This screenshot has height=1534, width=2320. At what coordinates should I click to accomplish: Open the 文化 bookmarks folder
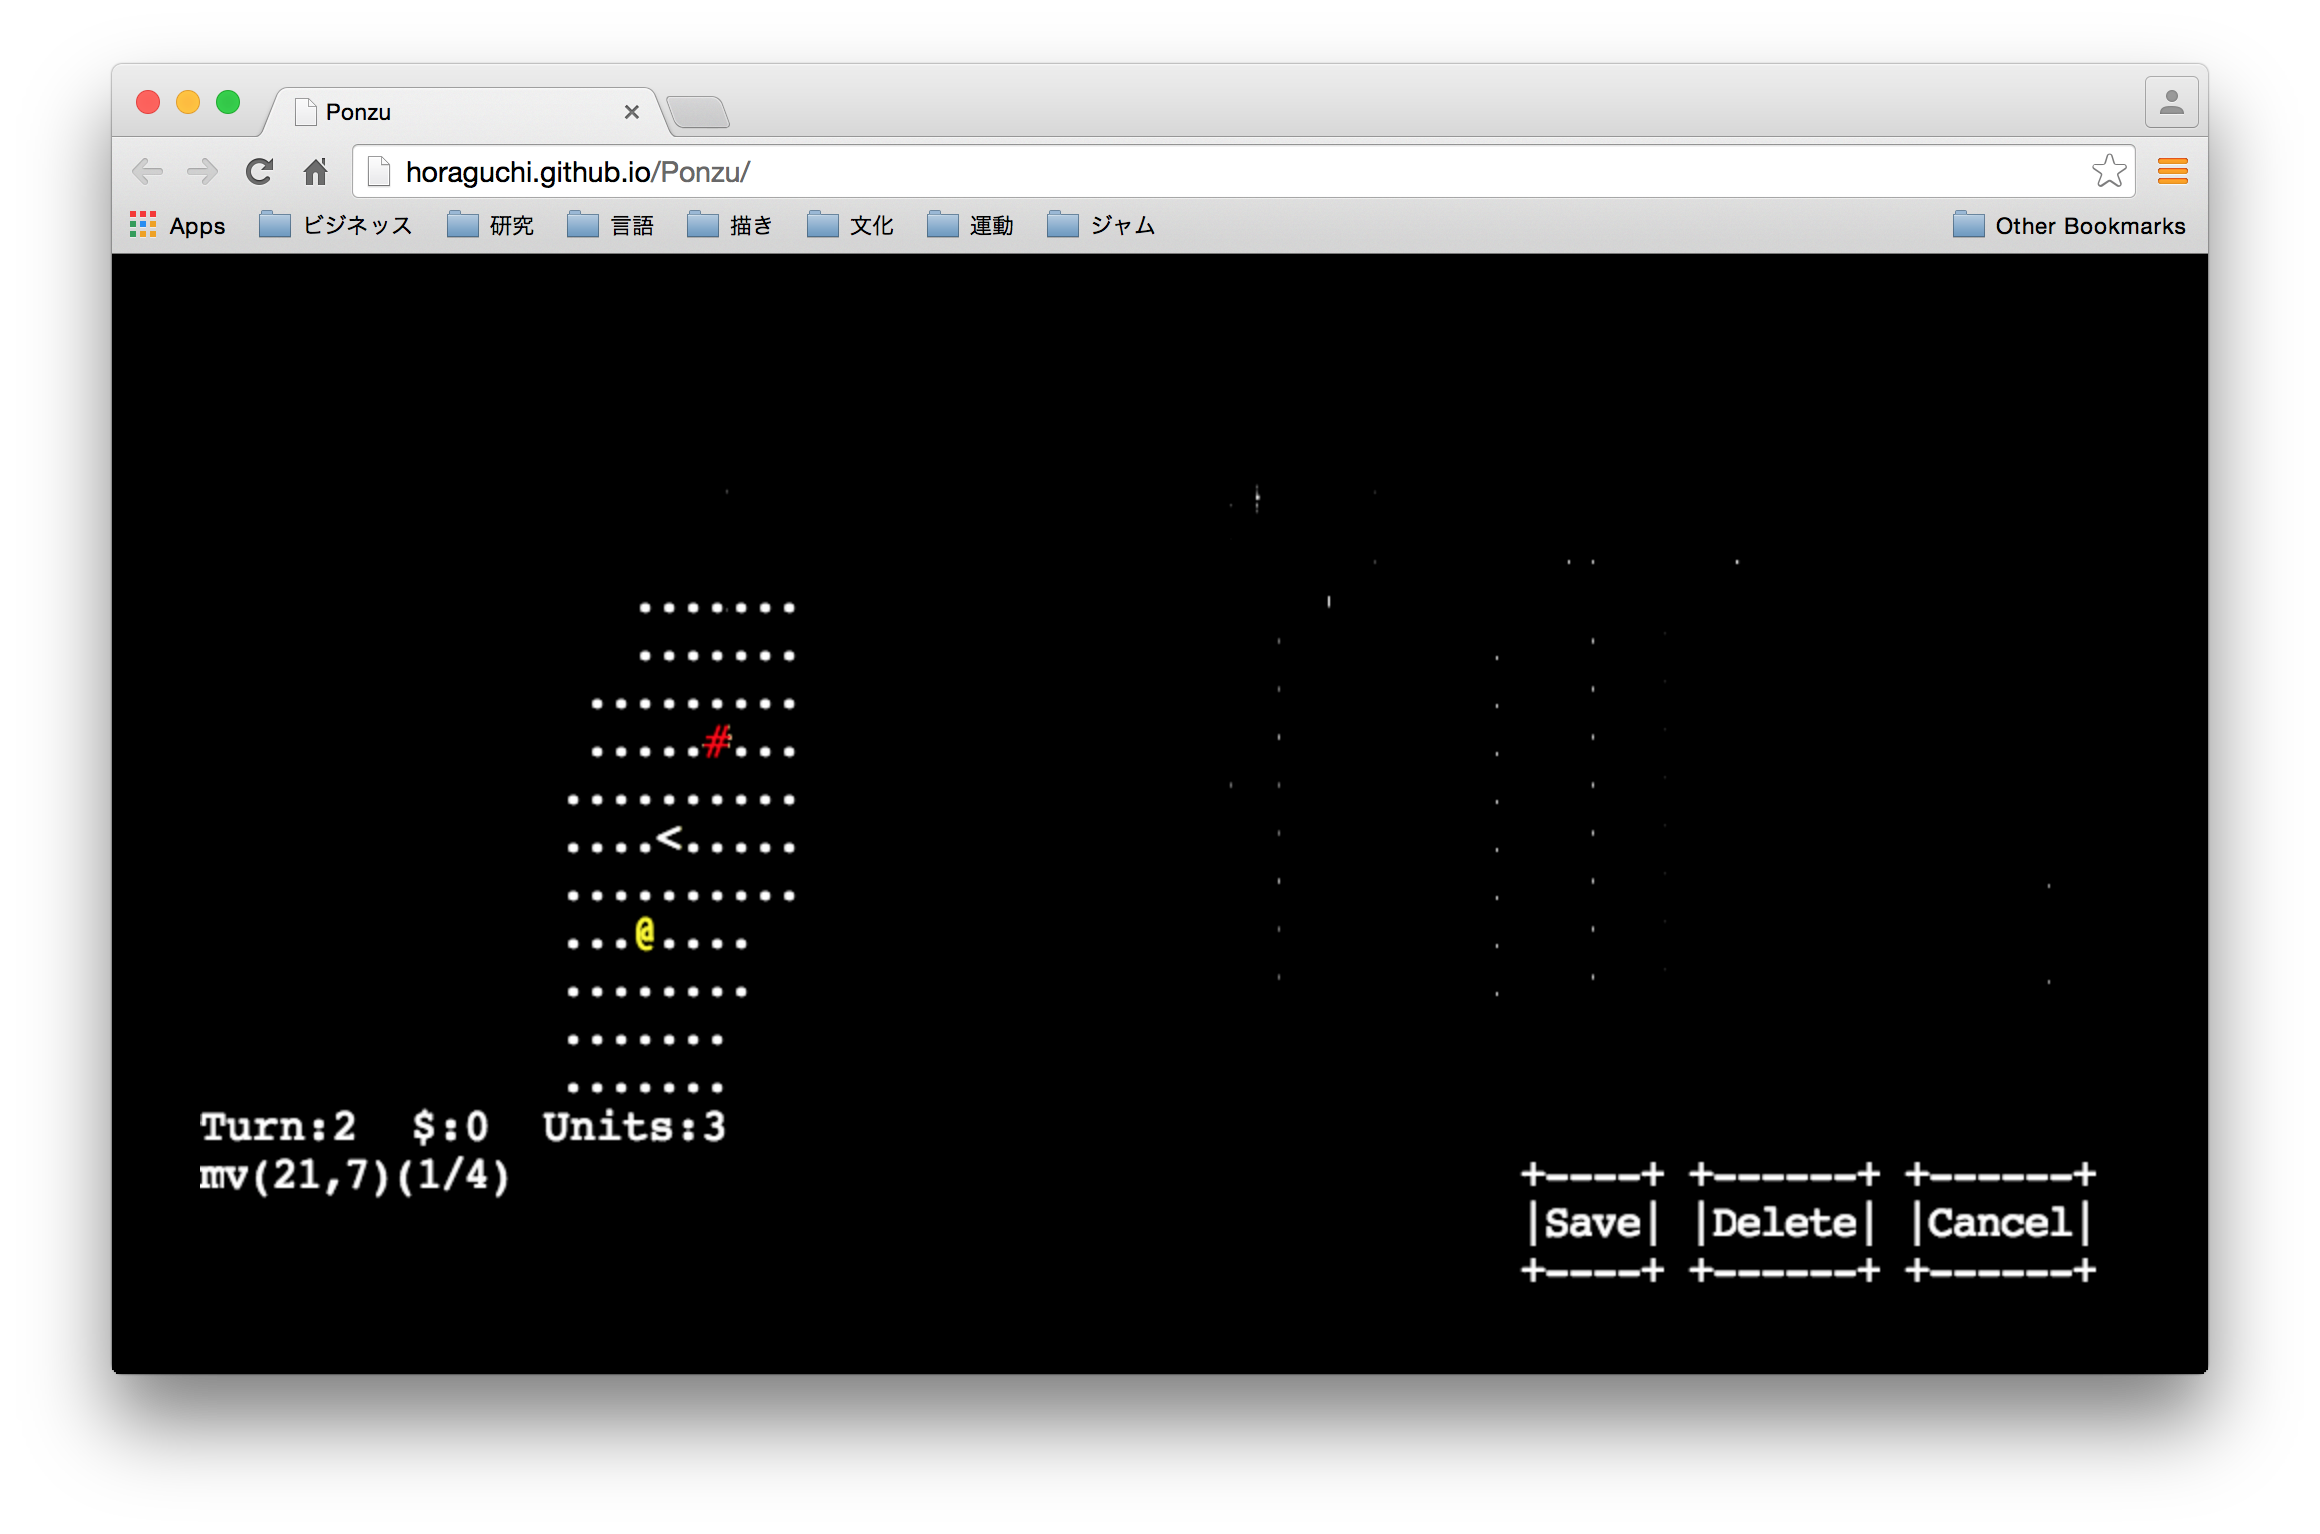[x=851, y=225]
